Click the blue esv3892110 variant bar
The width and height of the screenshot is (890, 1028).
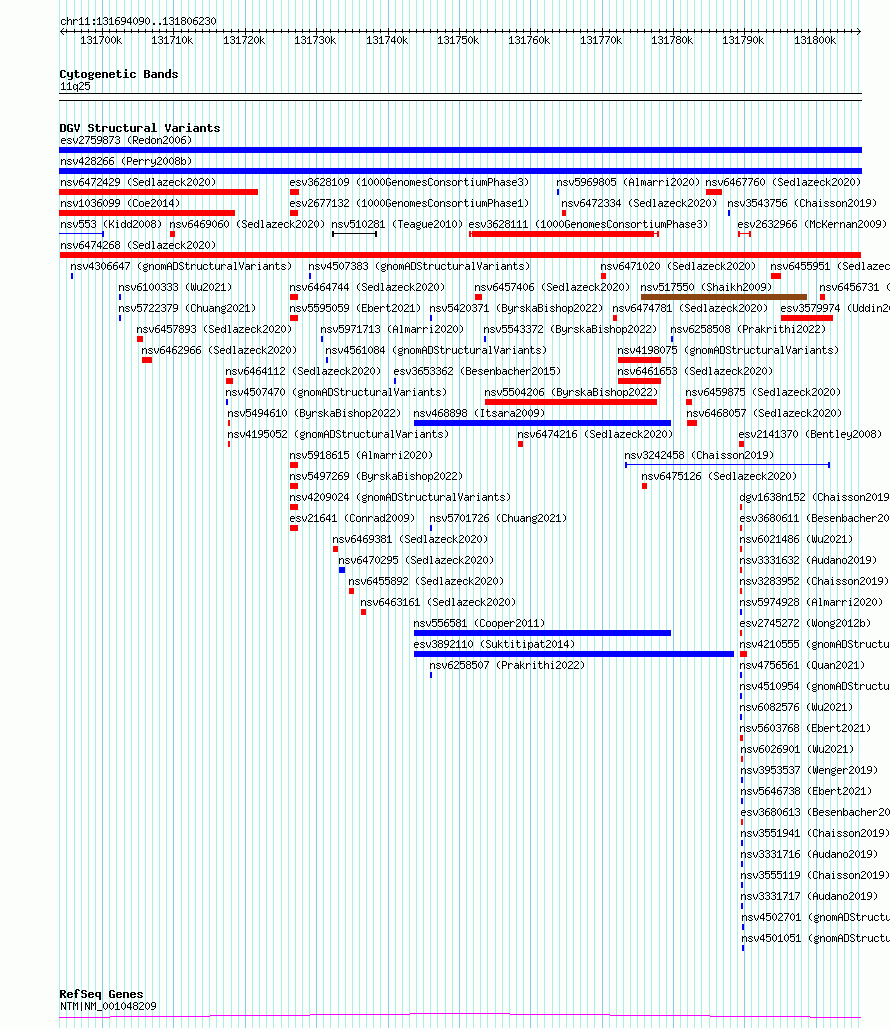point(573,654)
